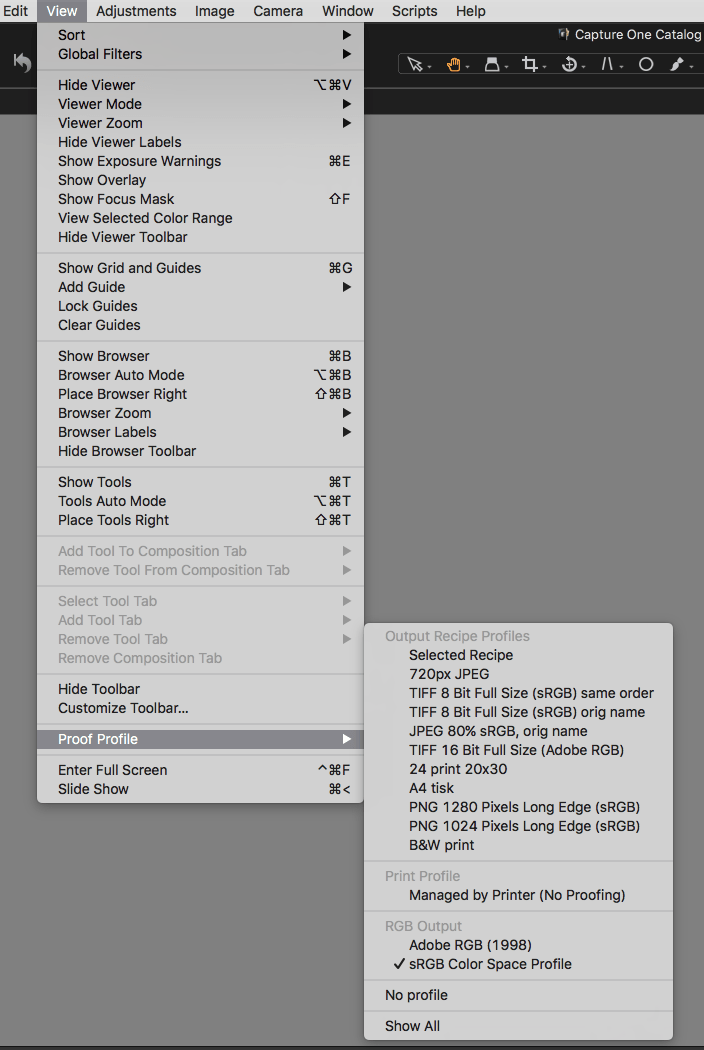Open Customize Toolbar dialog
The height and width of the screenshot is (1050, 704).
pyautogui.click(x=201, y=708)
